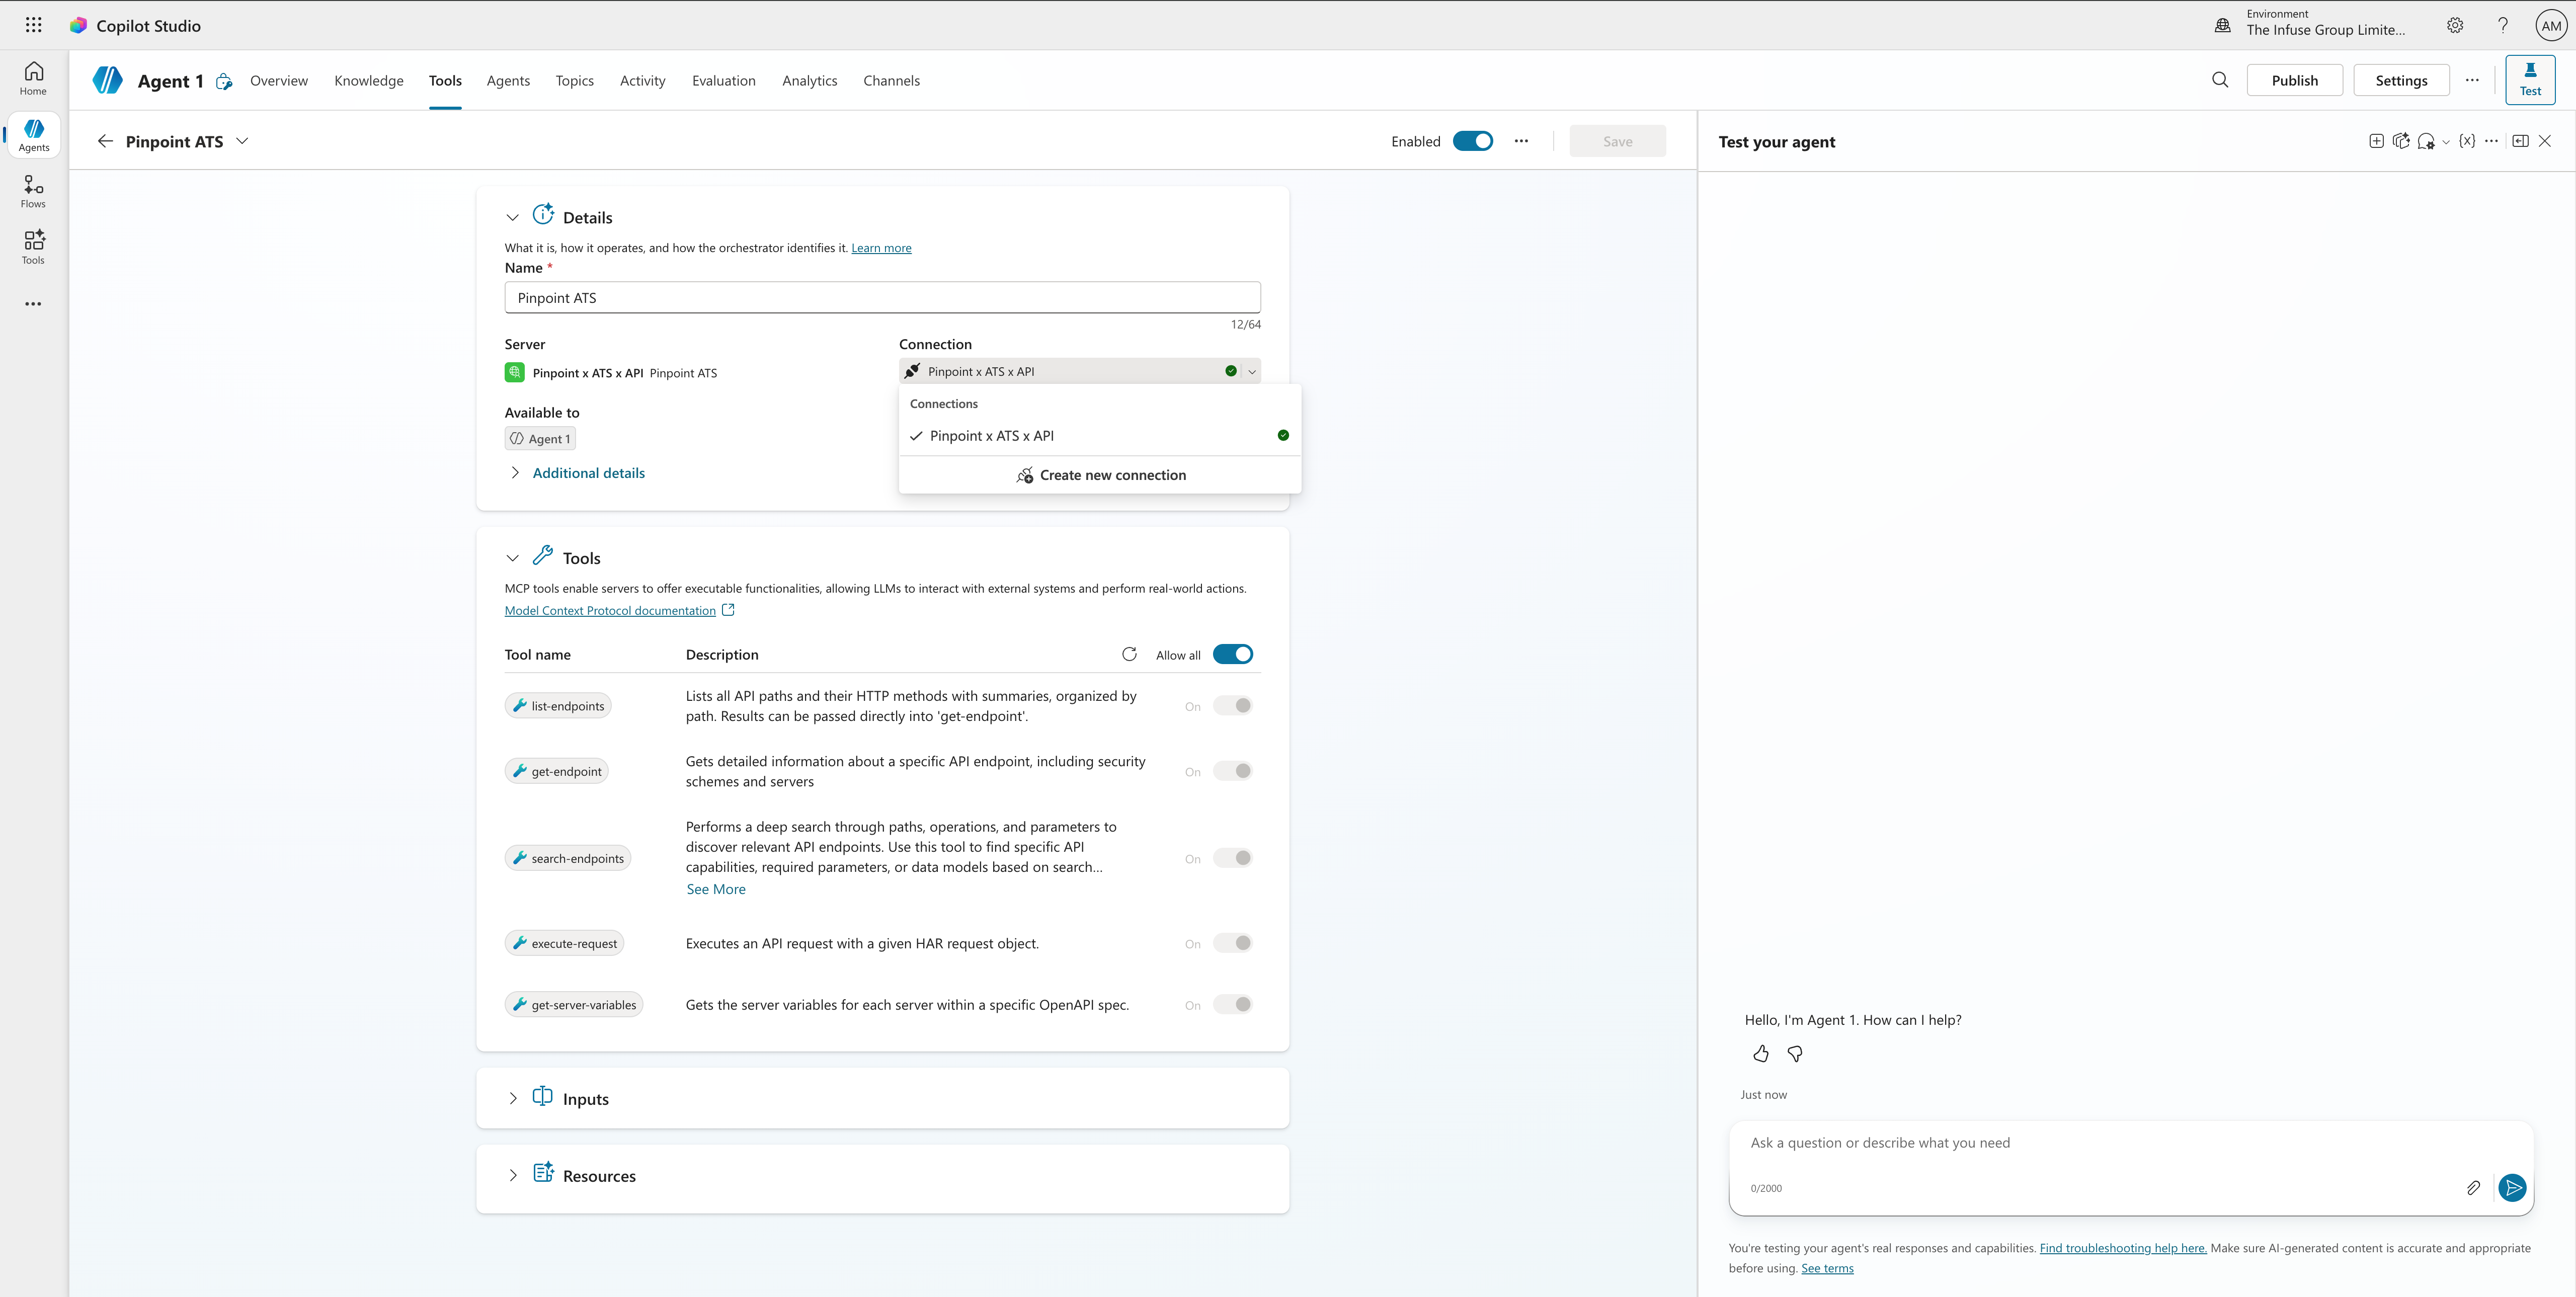Click the agent edit icon beside Agent 1
2576x1297 pixels.
pyautogui.click(x=224, y=81)
